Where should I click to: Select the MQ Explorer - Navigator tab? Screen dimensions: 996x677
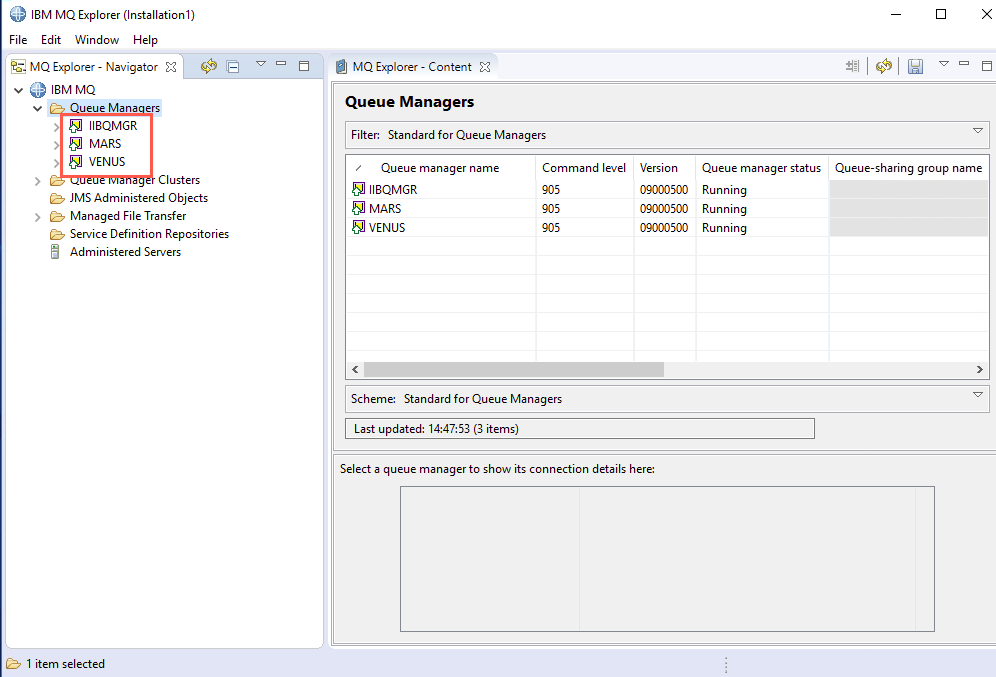93,67
